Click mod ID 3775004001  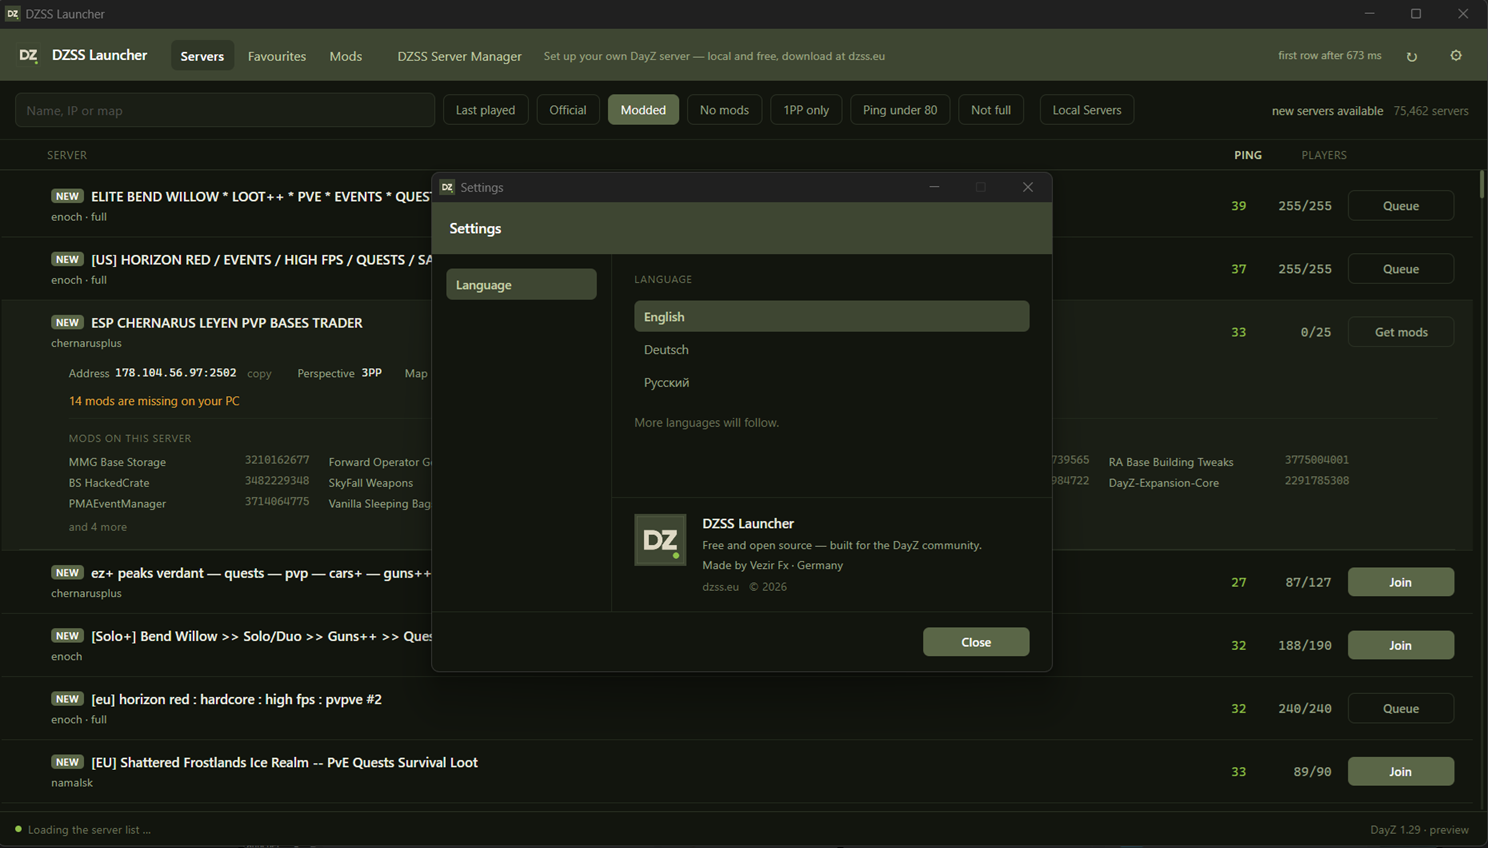(1317, 460)
